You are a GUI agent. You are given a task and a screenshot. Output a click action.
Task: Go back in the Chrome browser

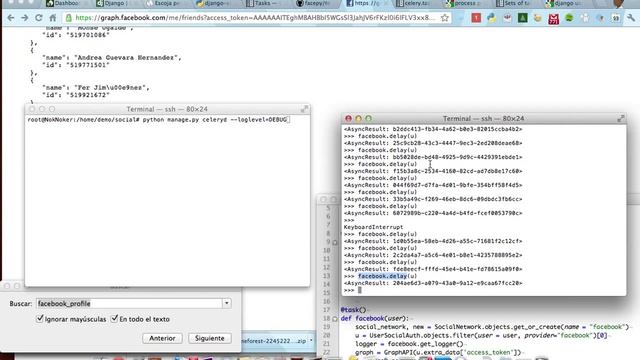click(x=11, y=18)
